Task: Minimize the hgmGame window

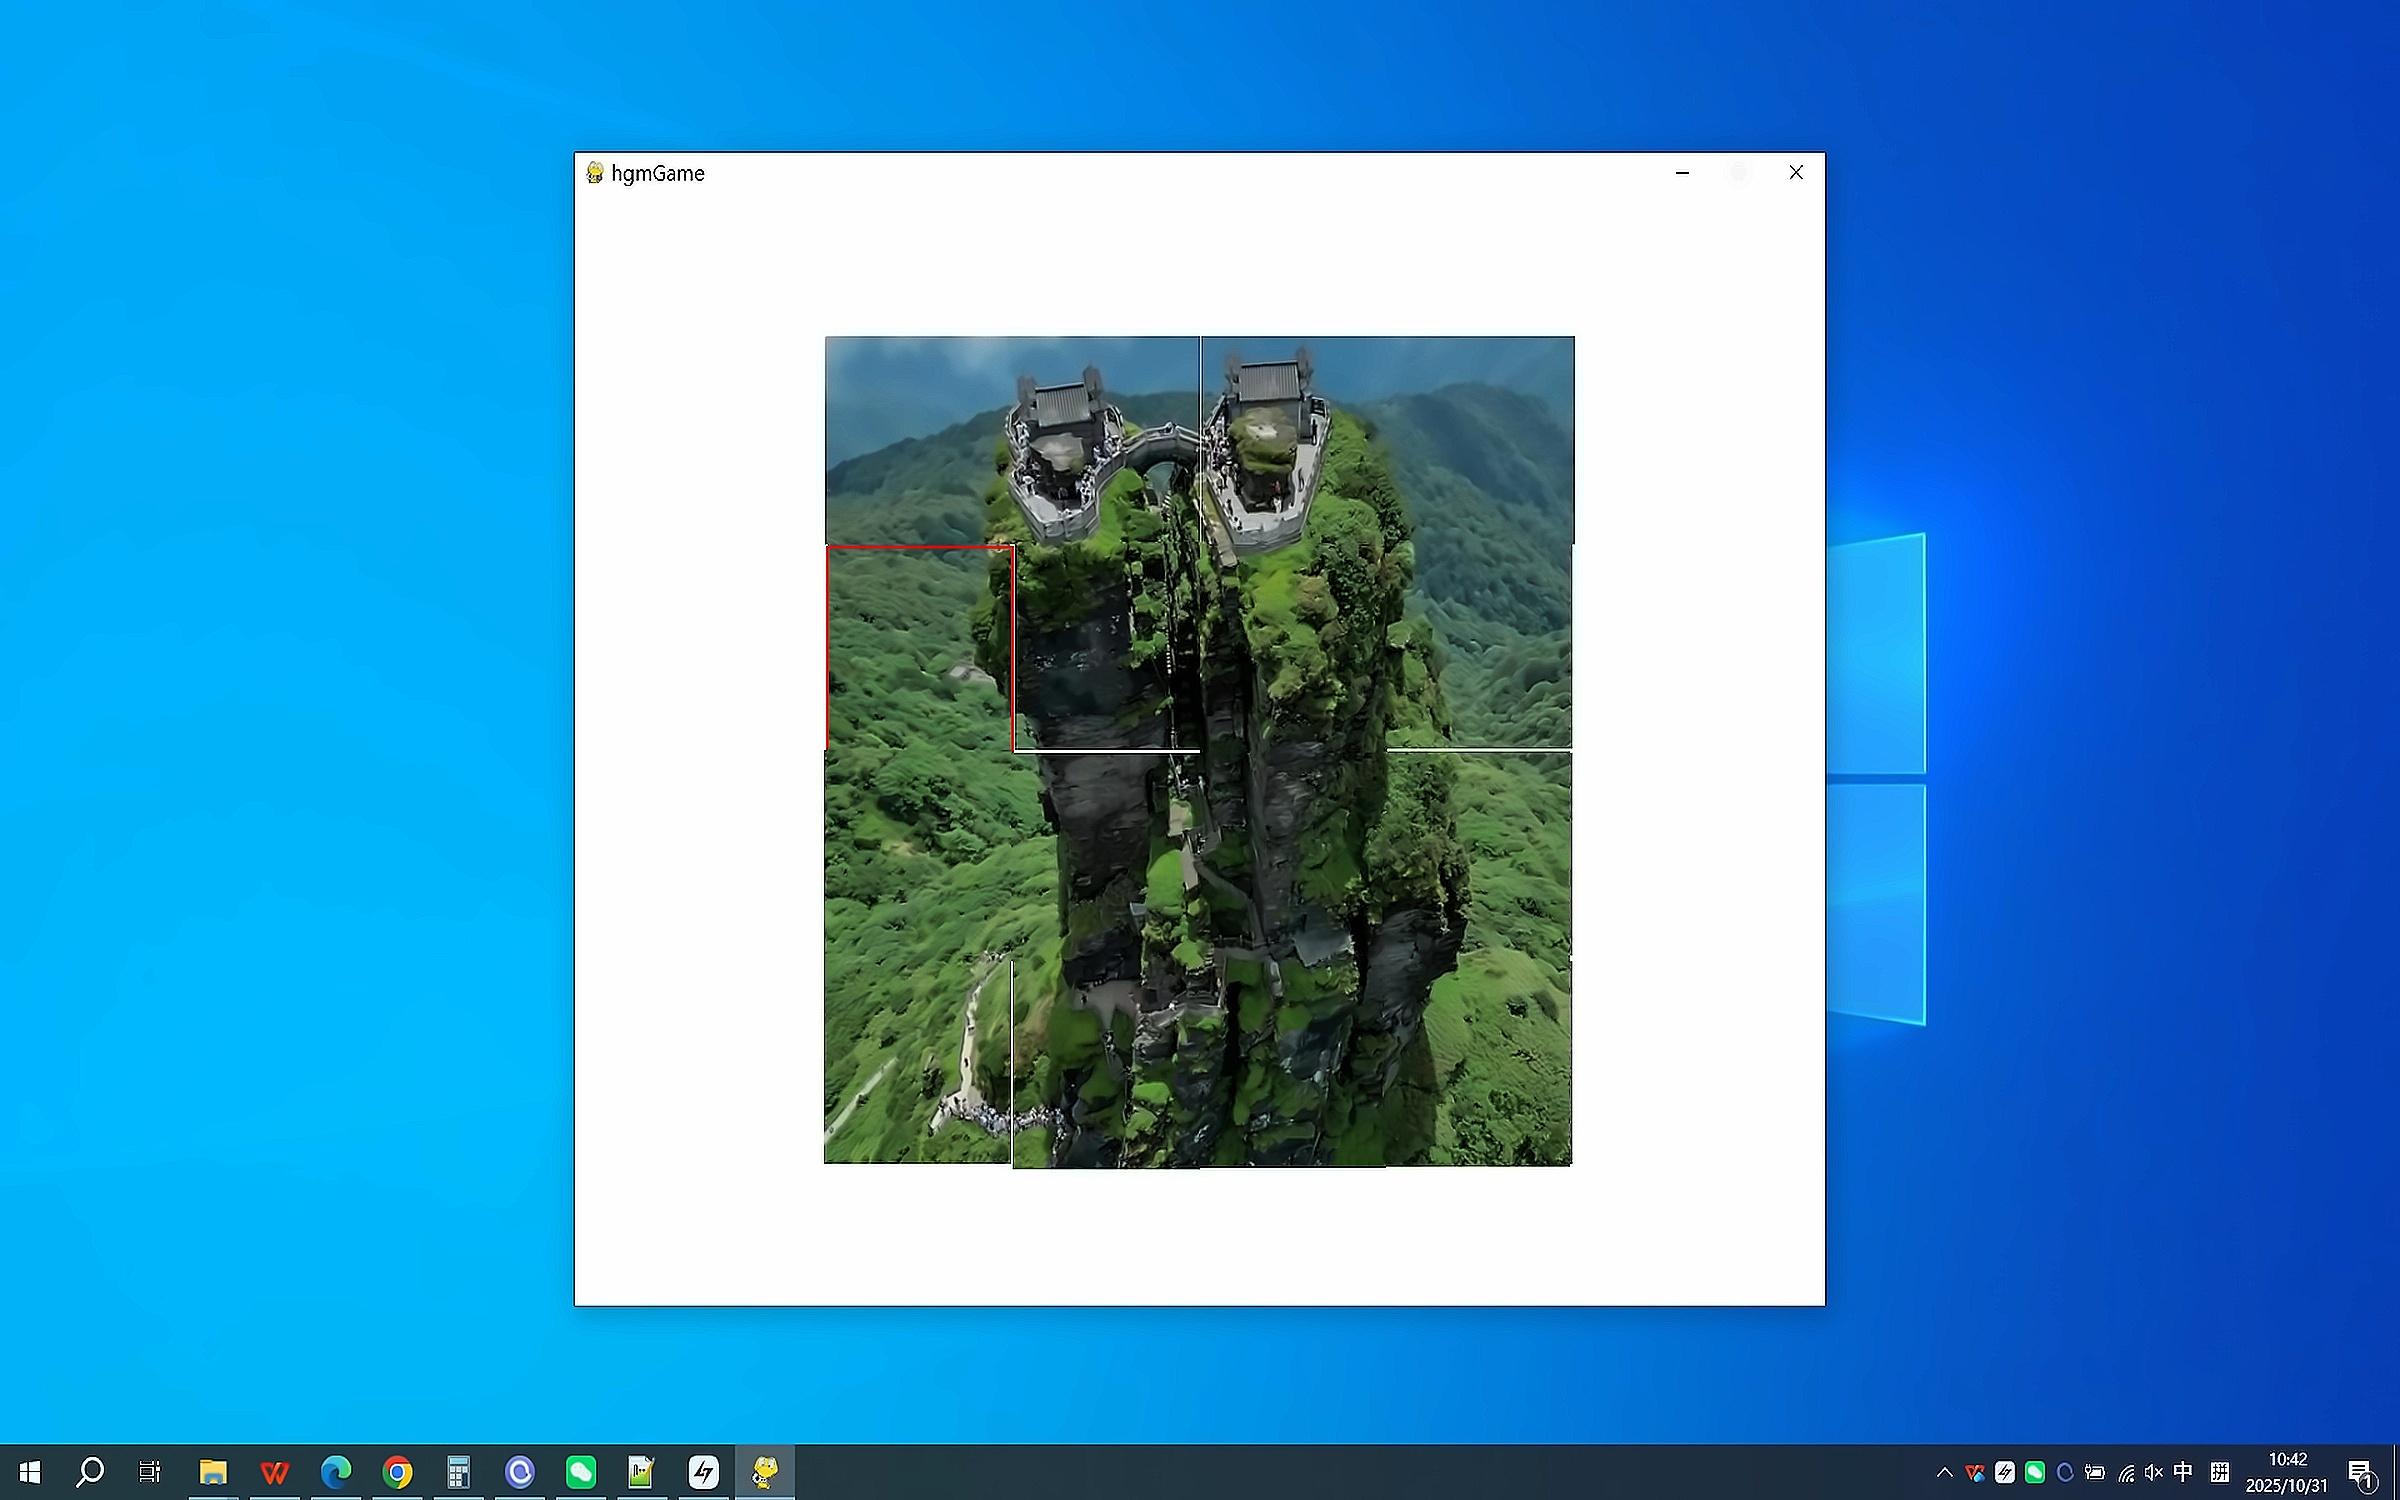Action: 1682,173
